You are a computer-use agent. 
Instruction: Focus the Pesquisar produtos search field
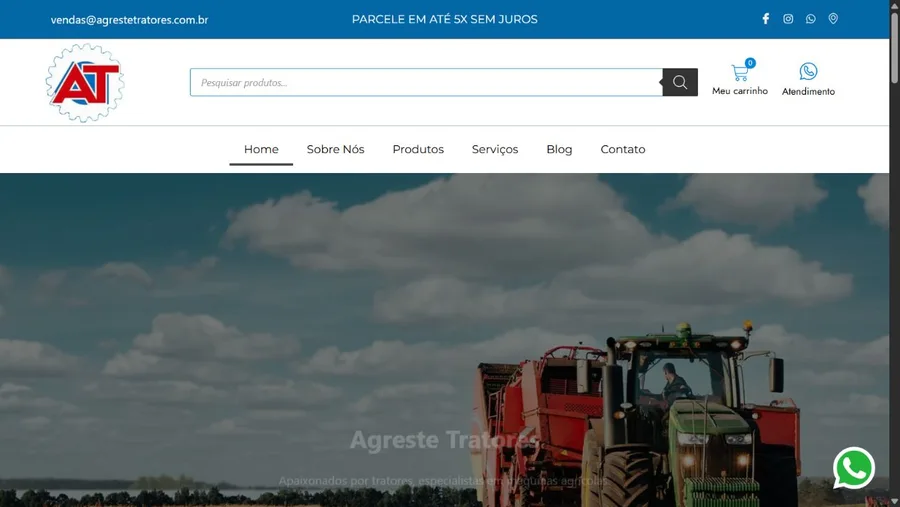[x=426, y=82]
